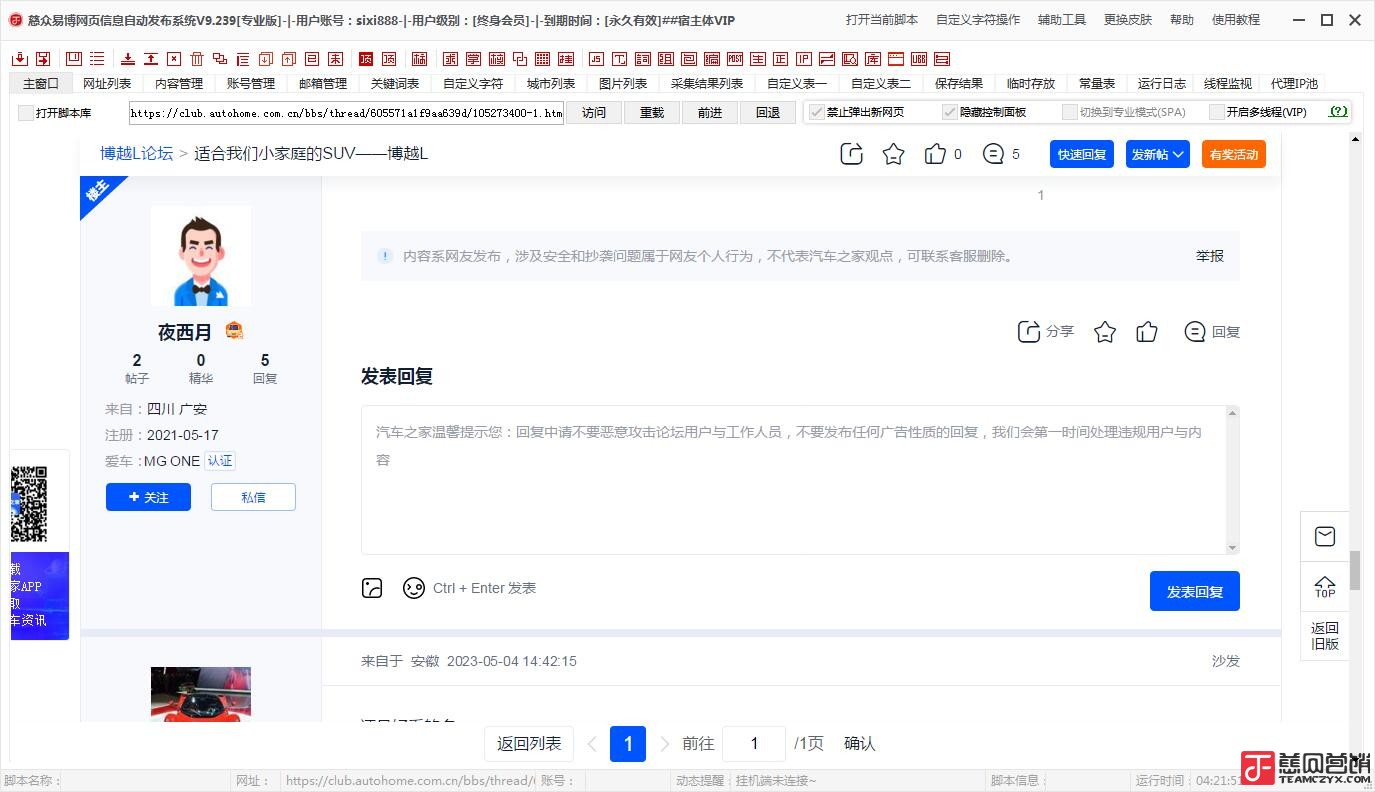Click the 返回列表 button
The width and height of the screenshot is (1375, 792).
coord(529,744)
